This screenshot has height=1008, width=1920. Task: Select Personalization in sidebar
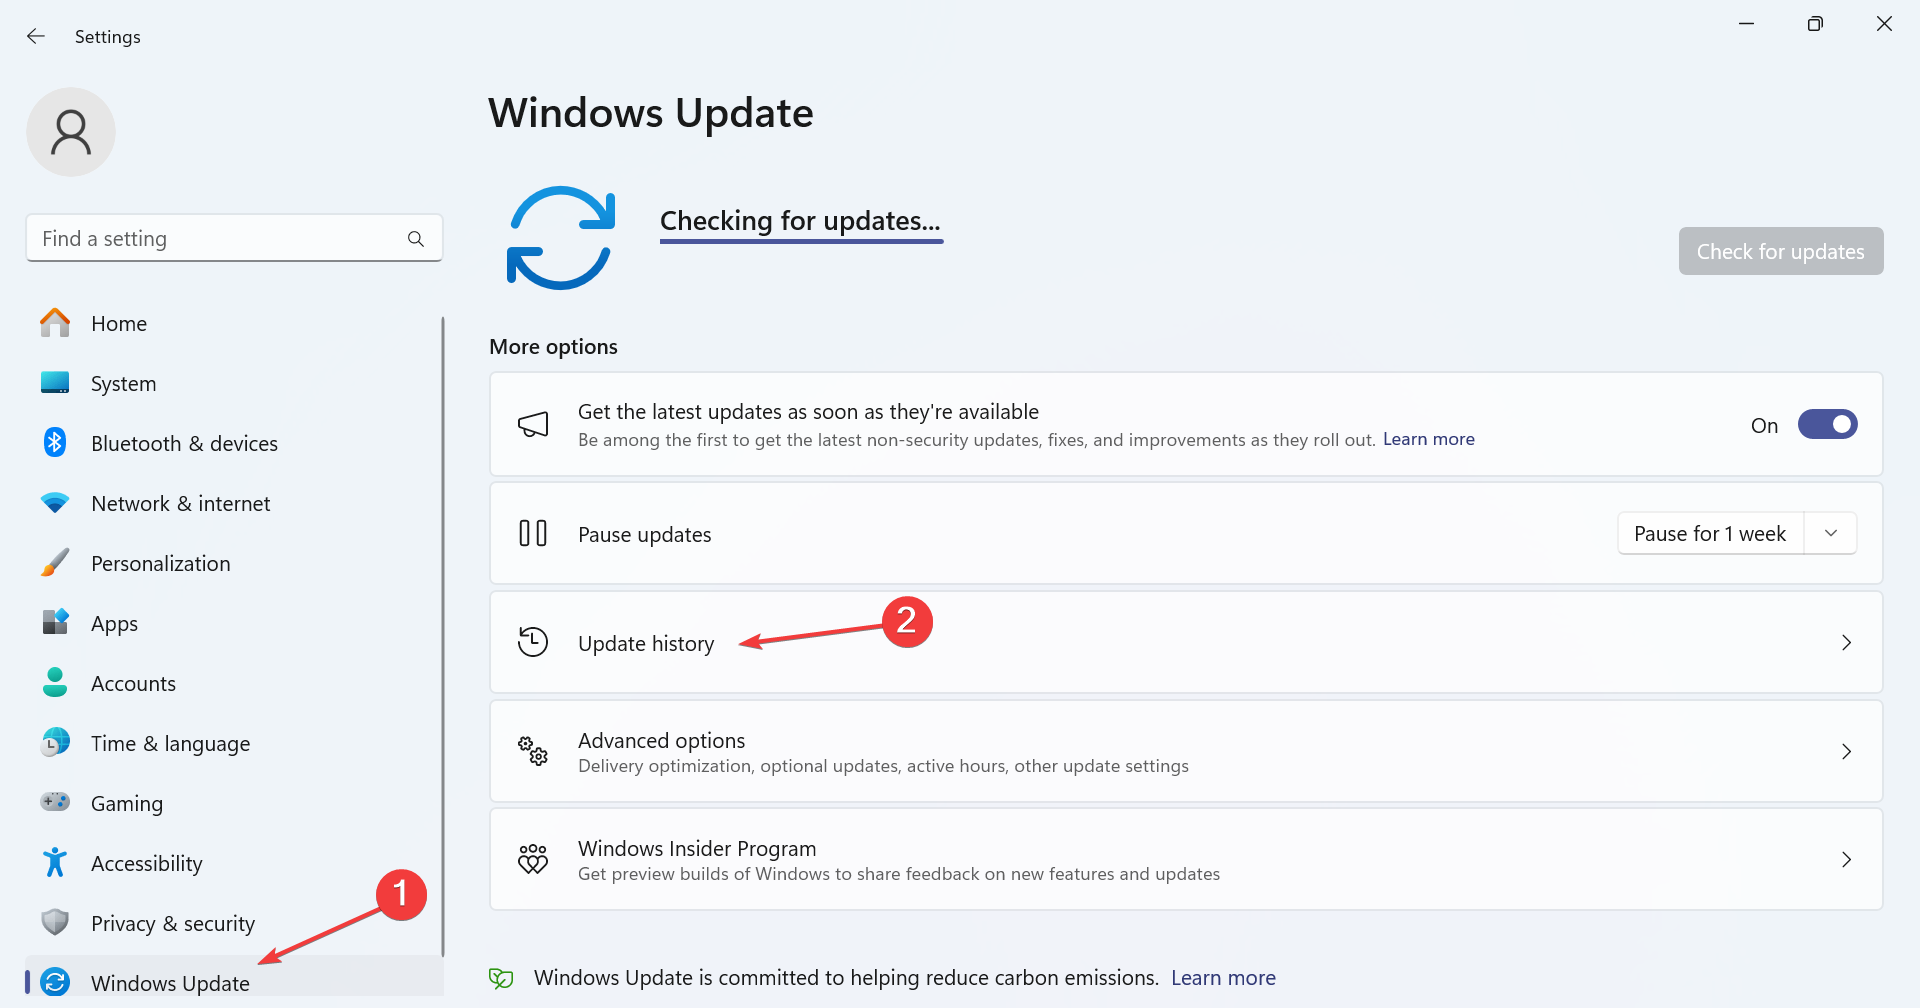(x=233, y=563)
